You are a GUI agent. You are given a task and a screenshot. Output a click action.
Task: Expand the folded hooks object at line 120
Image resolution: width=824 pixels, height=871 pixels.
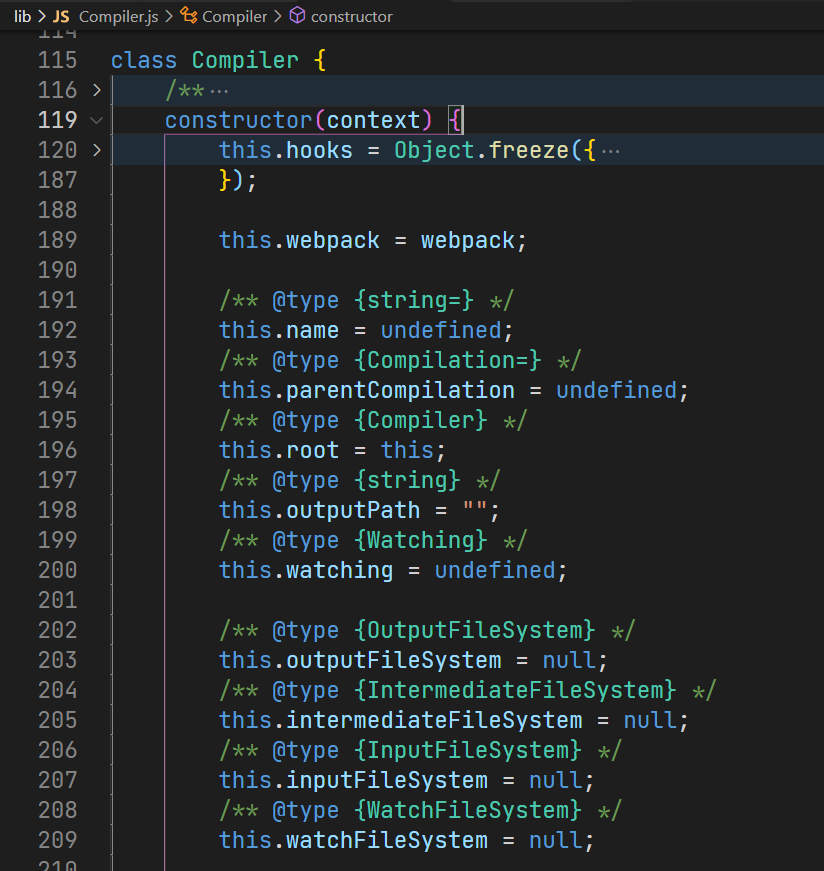(97, 150)
